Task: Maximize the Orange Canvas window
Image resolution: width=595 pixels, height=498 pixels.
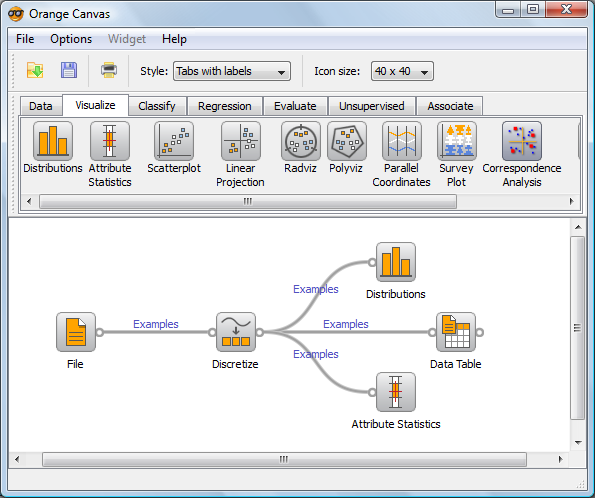Action: (x=533, y=10)
